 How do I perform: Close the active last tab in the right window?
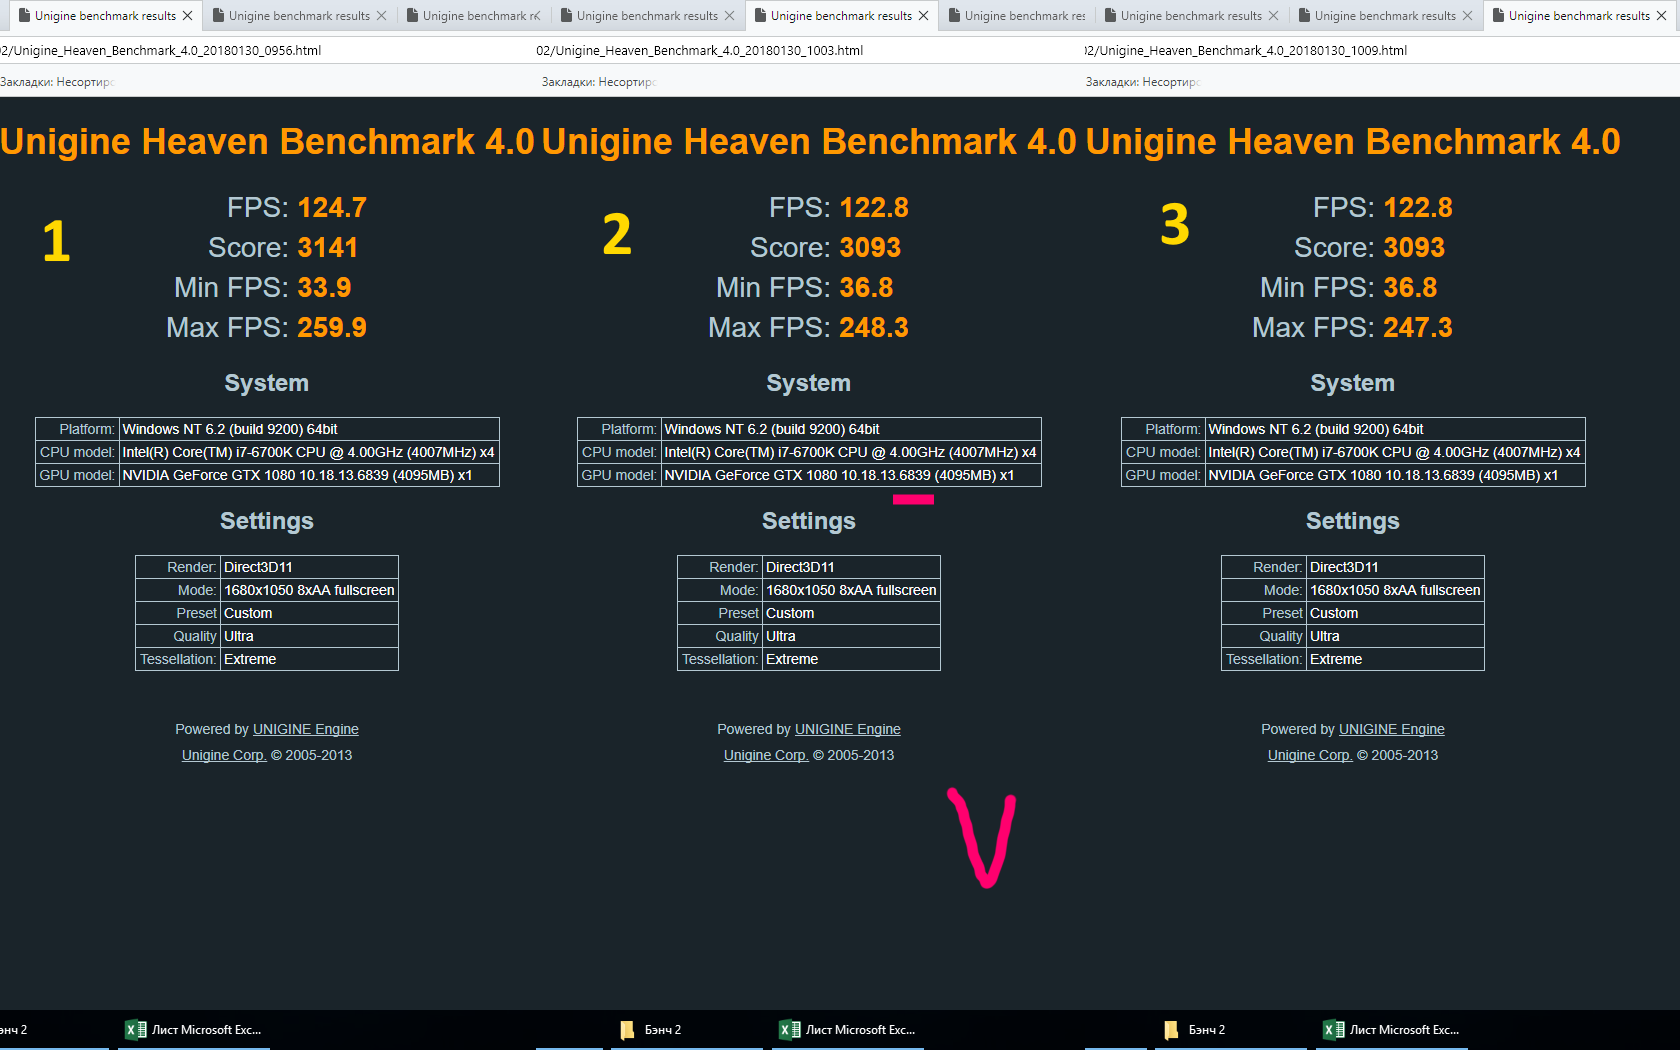1661,16
